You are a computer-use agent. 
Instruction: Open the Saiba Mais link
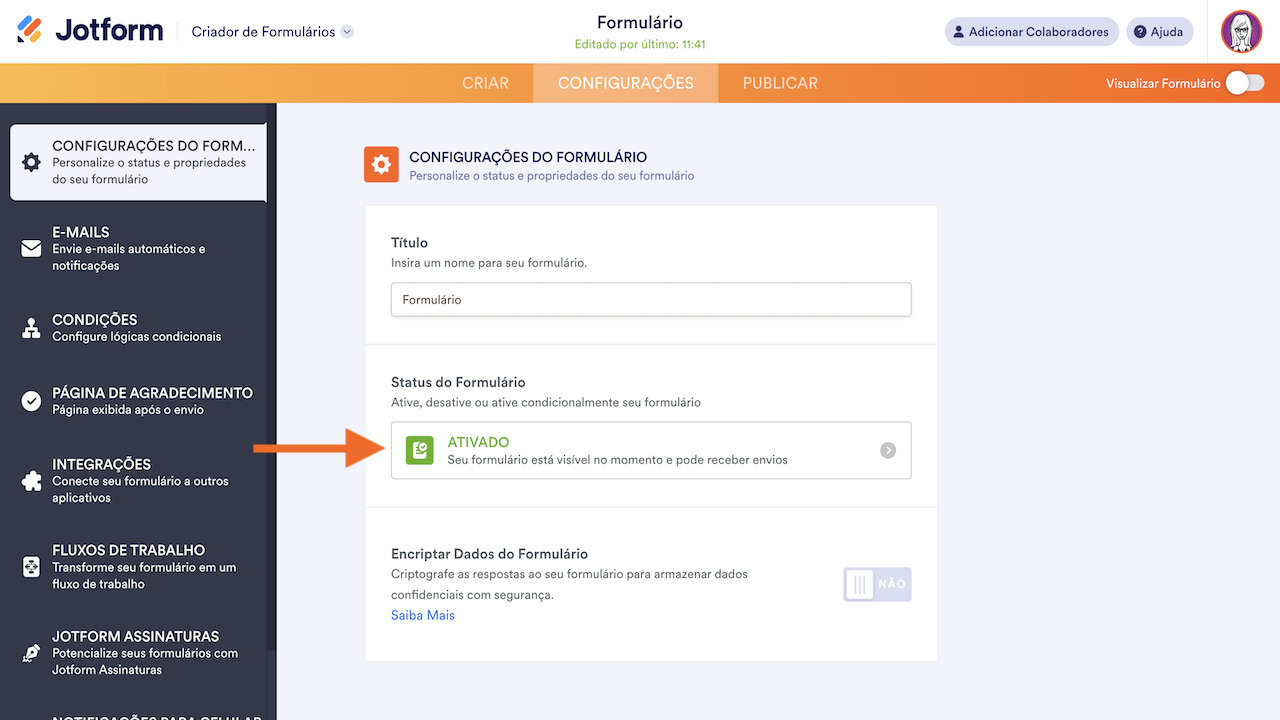point(423,615)
